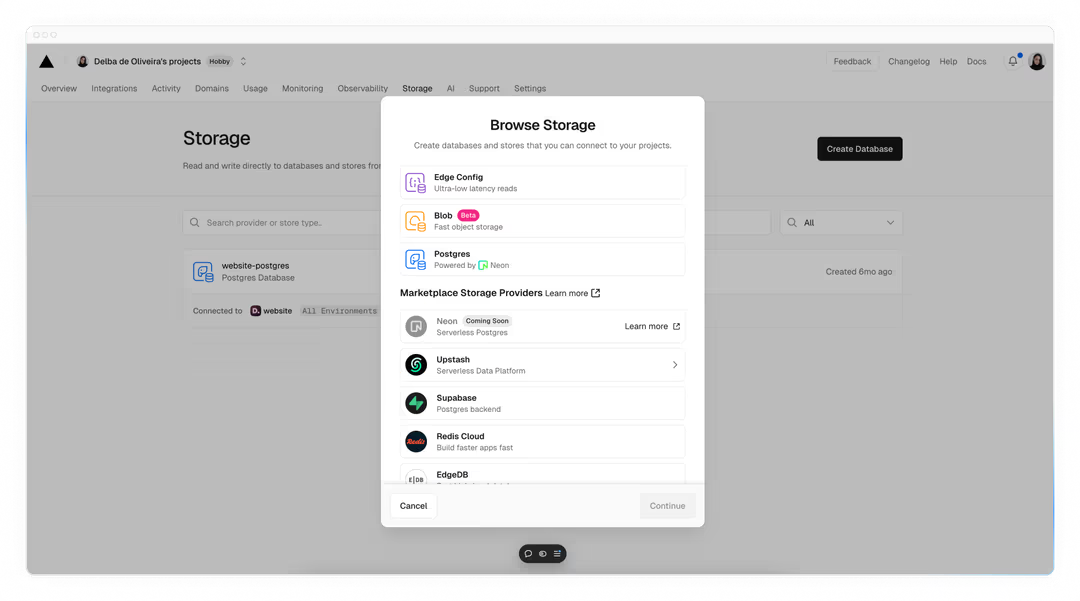Choose the Blob storage icon

415,221
